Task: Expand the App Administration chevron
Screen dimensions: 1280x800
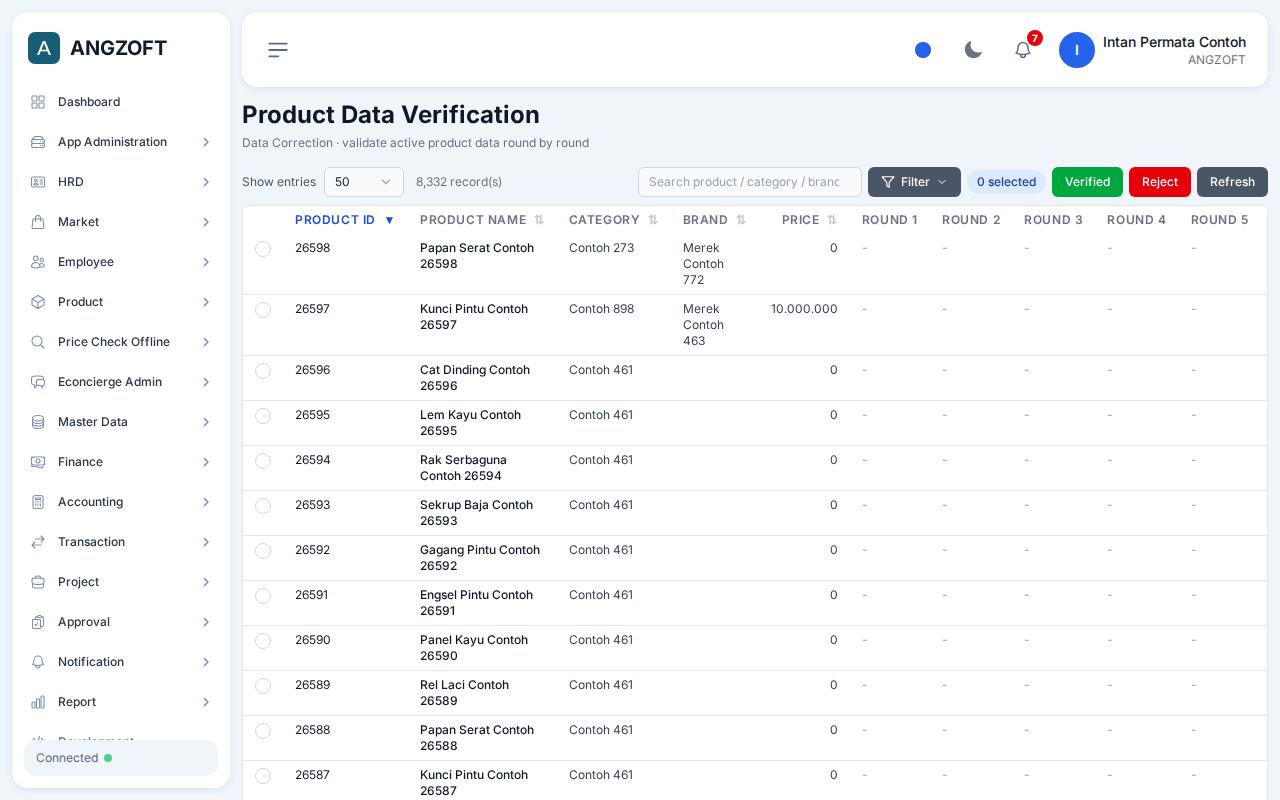Action: click(x=206, y=142)
